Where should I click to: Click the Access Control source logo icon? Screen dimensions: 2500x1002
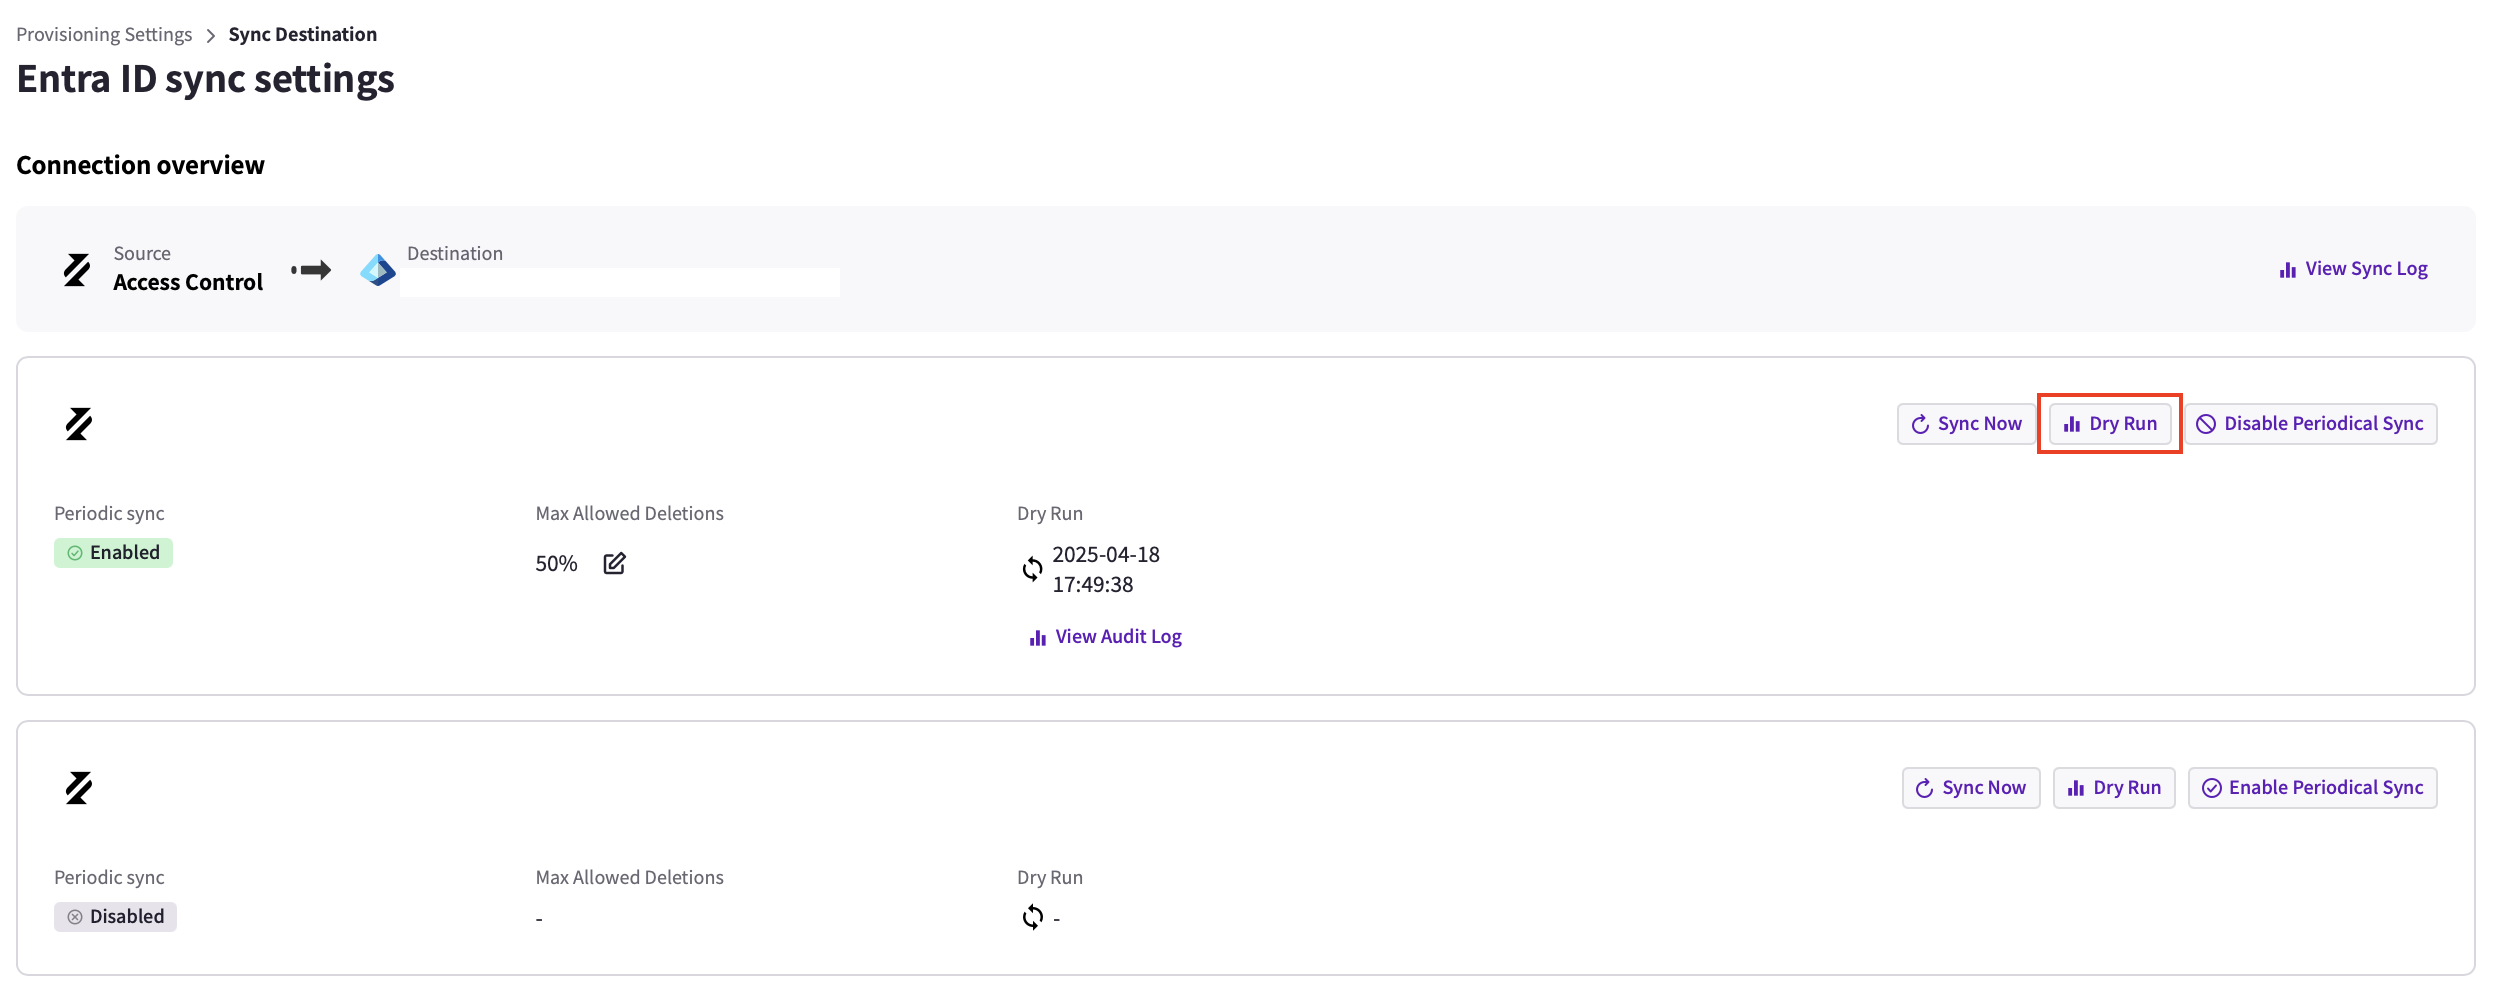[77, 270]
